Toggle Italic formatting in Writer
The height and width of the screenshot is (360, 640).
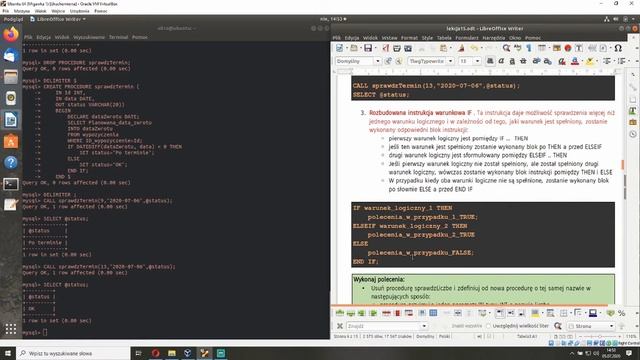click(501, 61)
